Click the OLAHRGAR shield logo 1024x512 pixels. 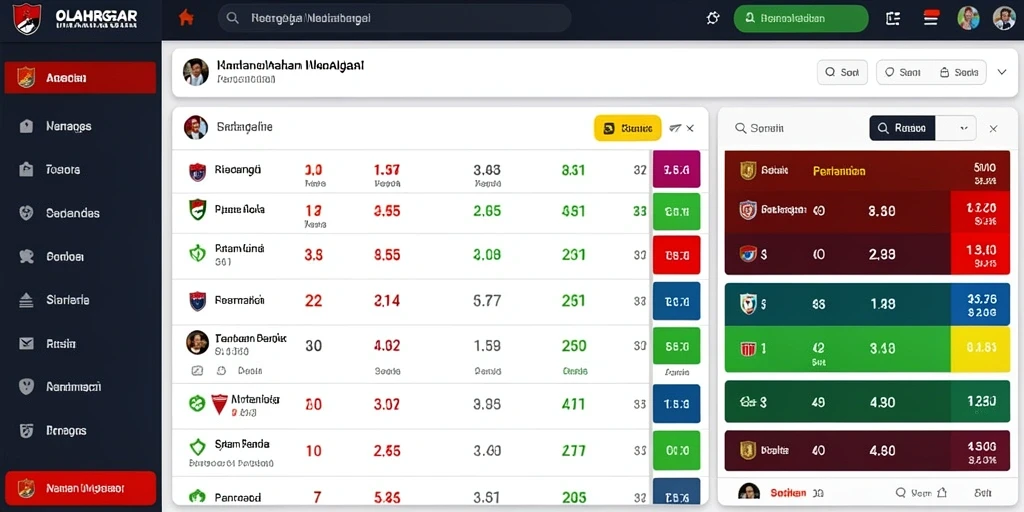click(x=27, y=19)
